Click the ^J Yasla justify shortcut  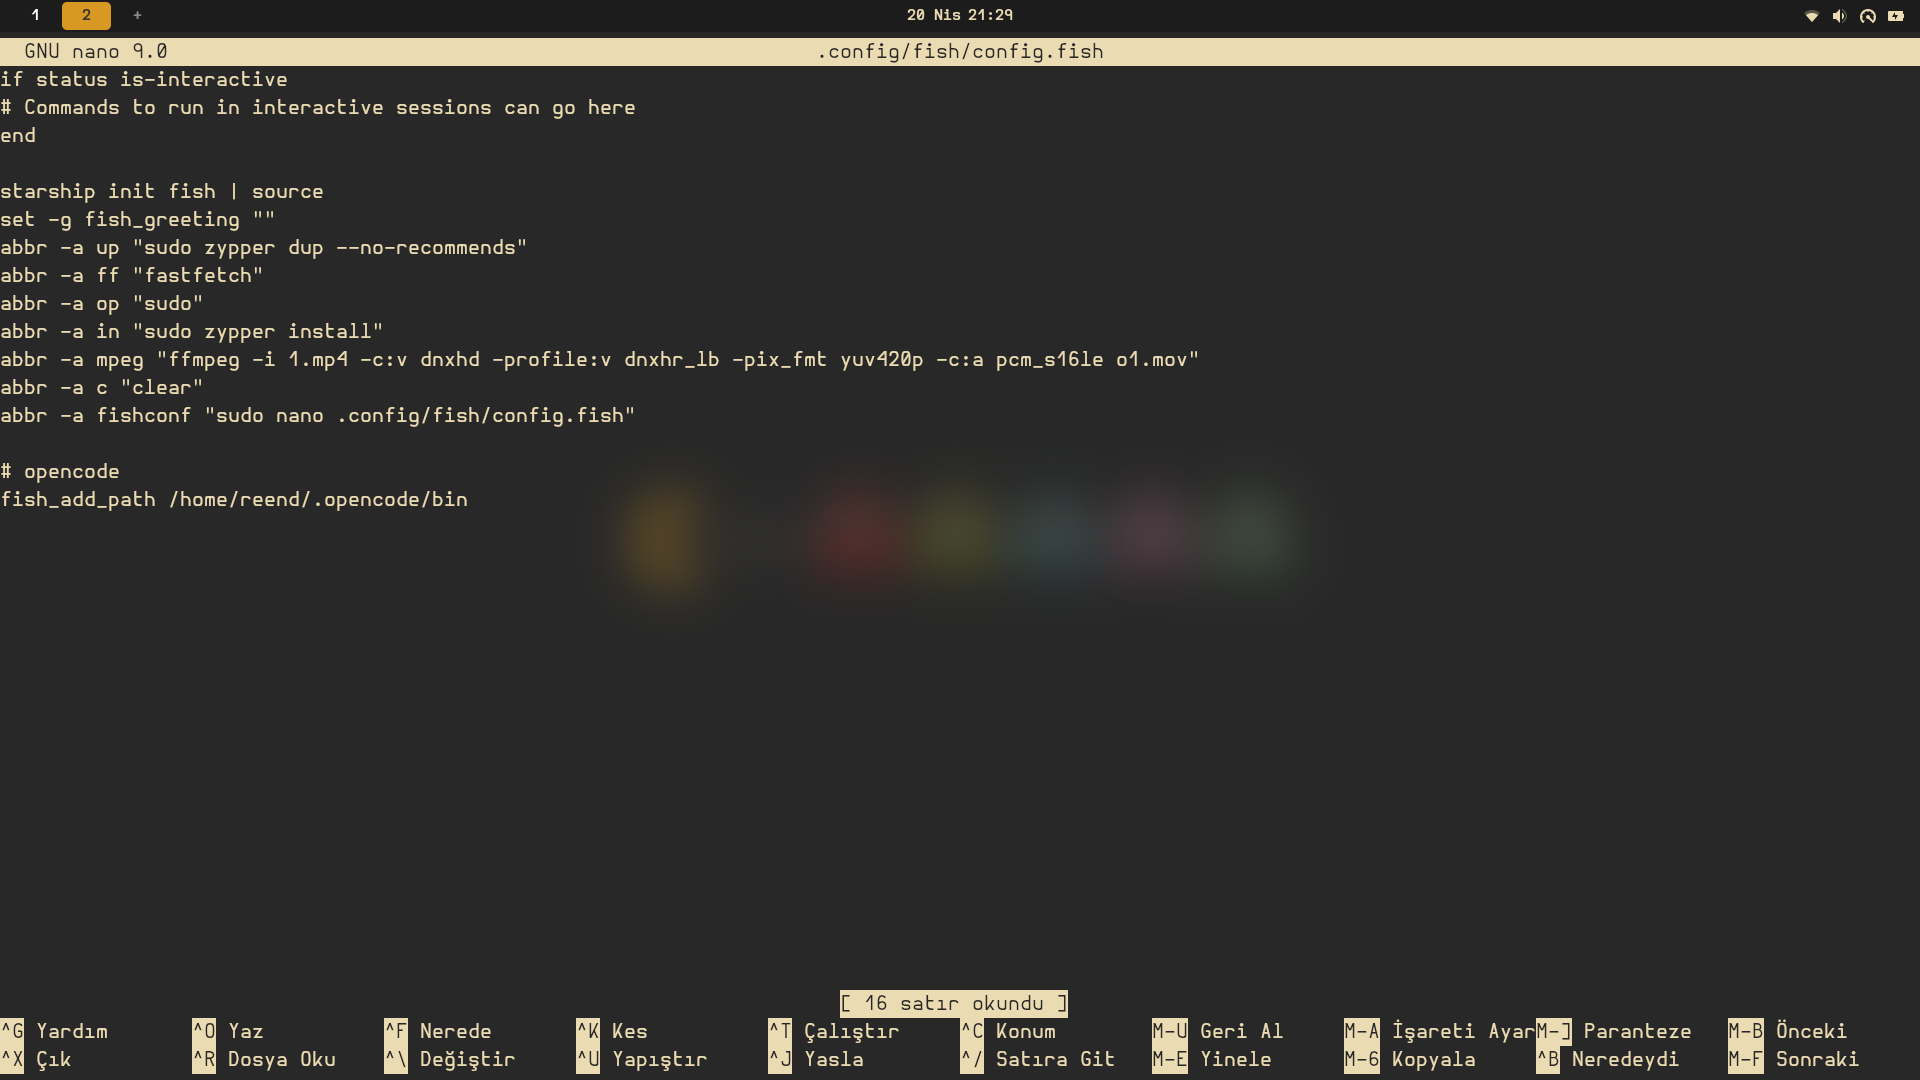816,1059
